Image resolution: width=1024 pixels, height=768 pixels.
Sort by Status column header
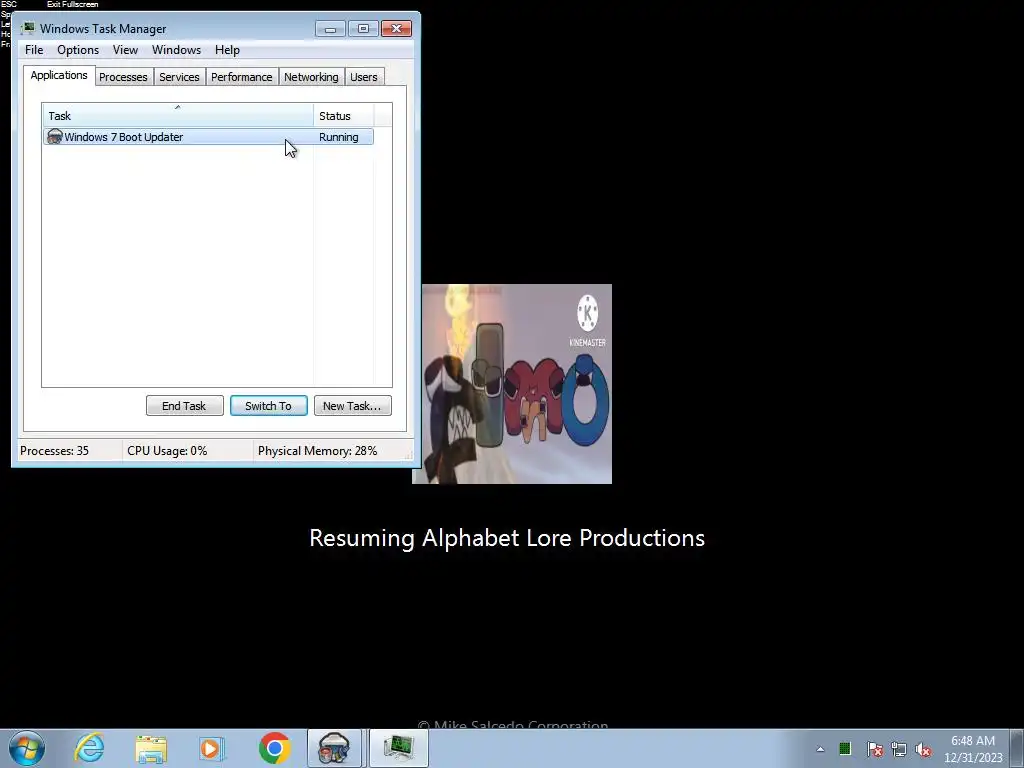(x=344, y=116)
